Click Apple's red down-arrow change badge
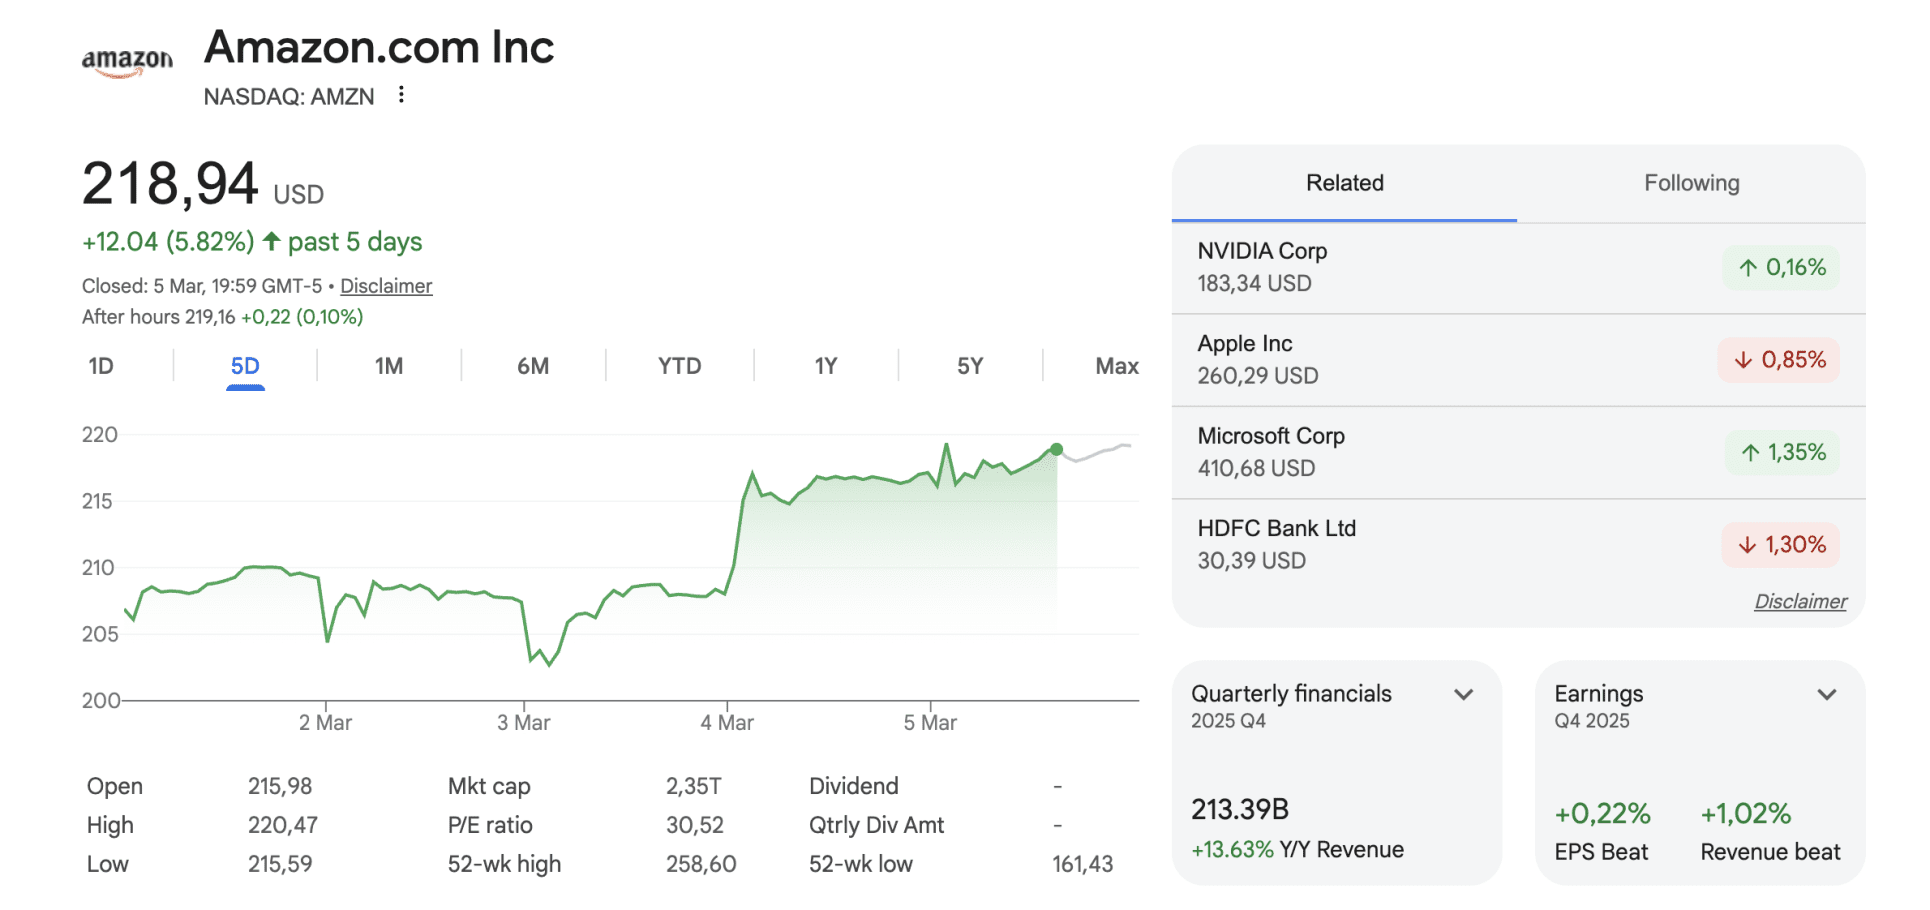Image resolution: width=1930 pixels, height=910 pixels. click(1778, 360)
